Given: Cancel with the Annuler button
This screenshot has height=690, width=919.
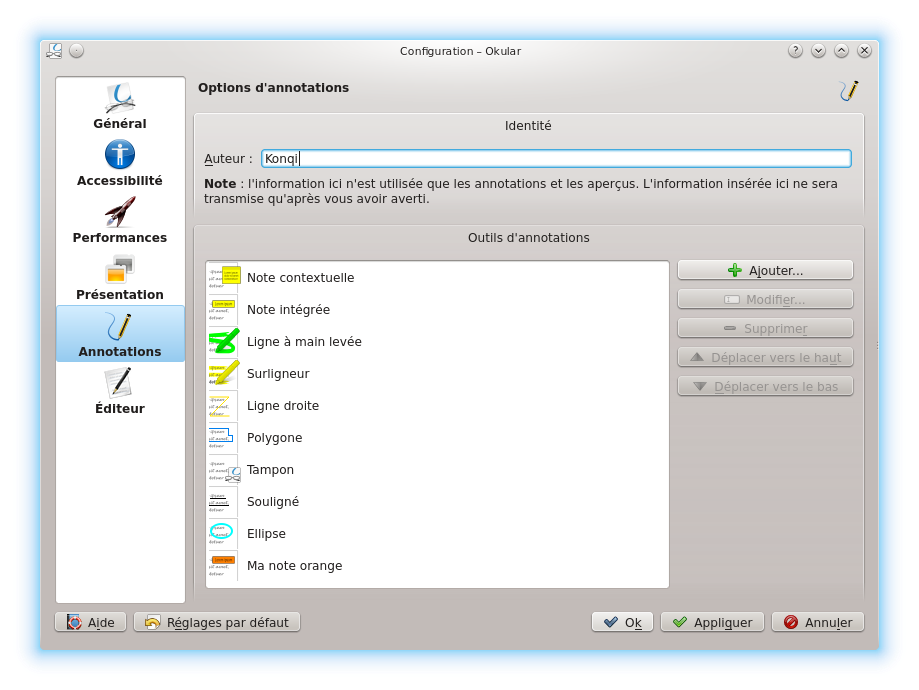Looking at the screenshot, I should tap(817, 622).
